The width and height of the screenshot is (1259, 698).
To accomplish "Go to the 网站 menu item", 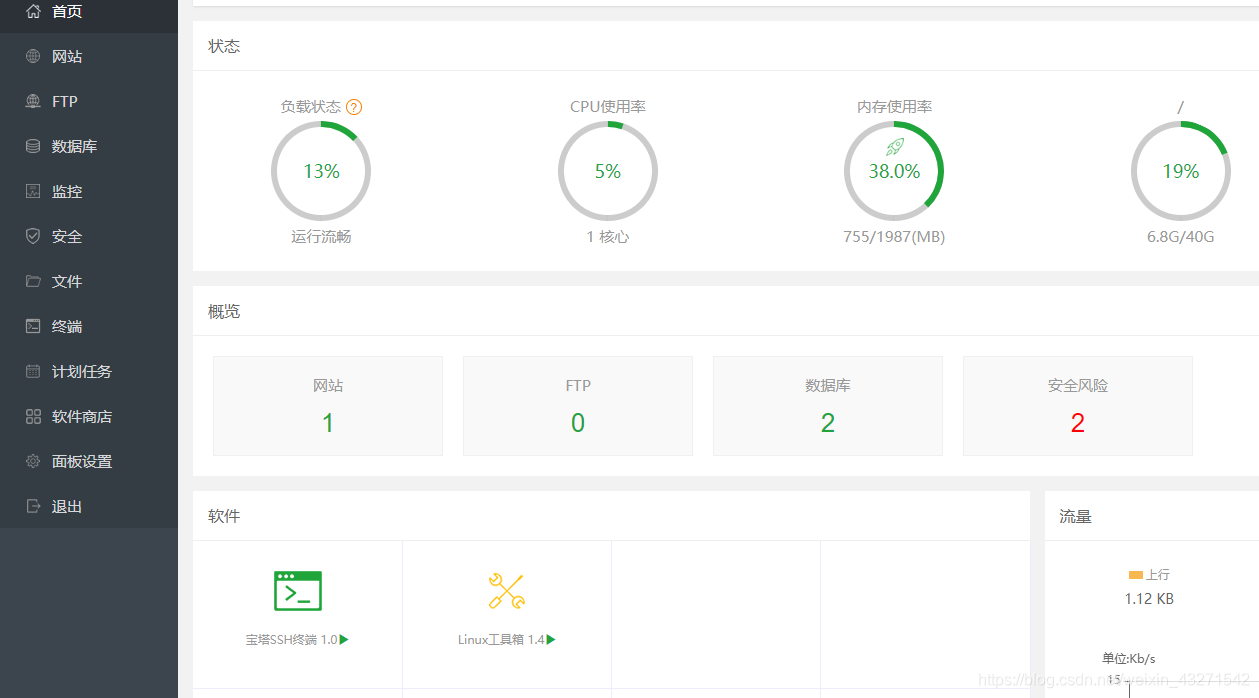I will 89,57.
